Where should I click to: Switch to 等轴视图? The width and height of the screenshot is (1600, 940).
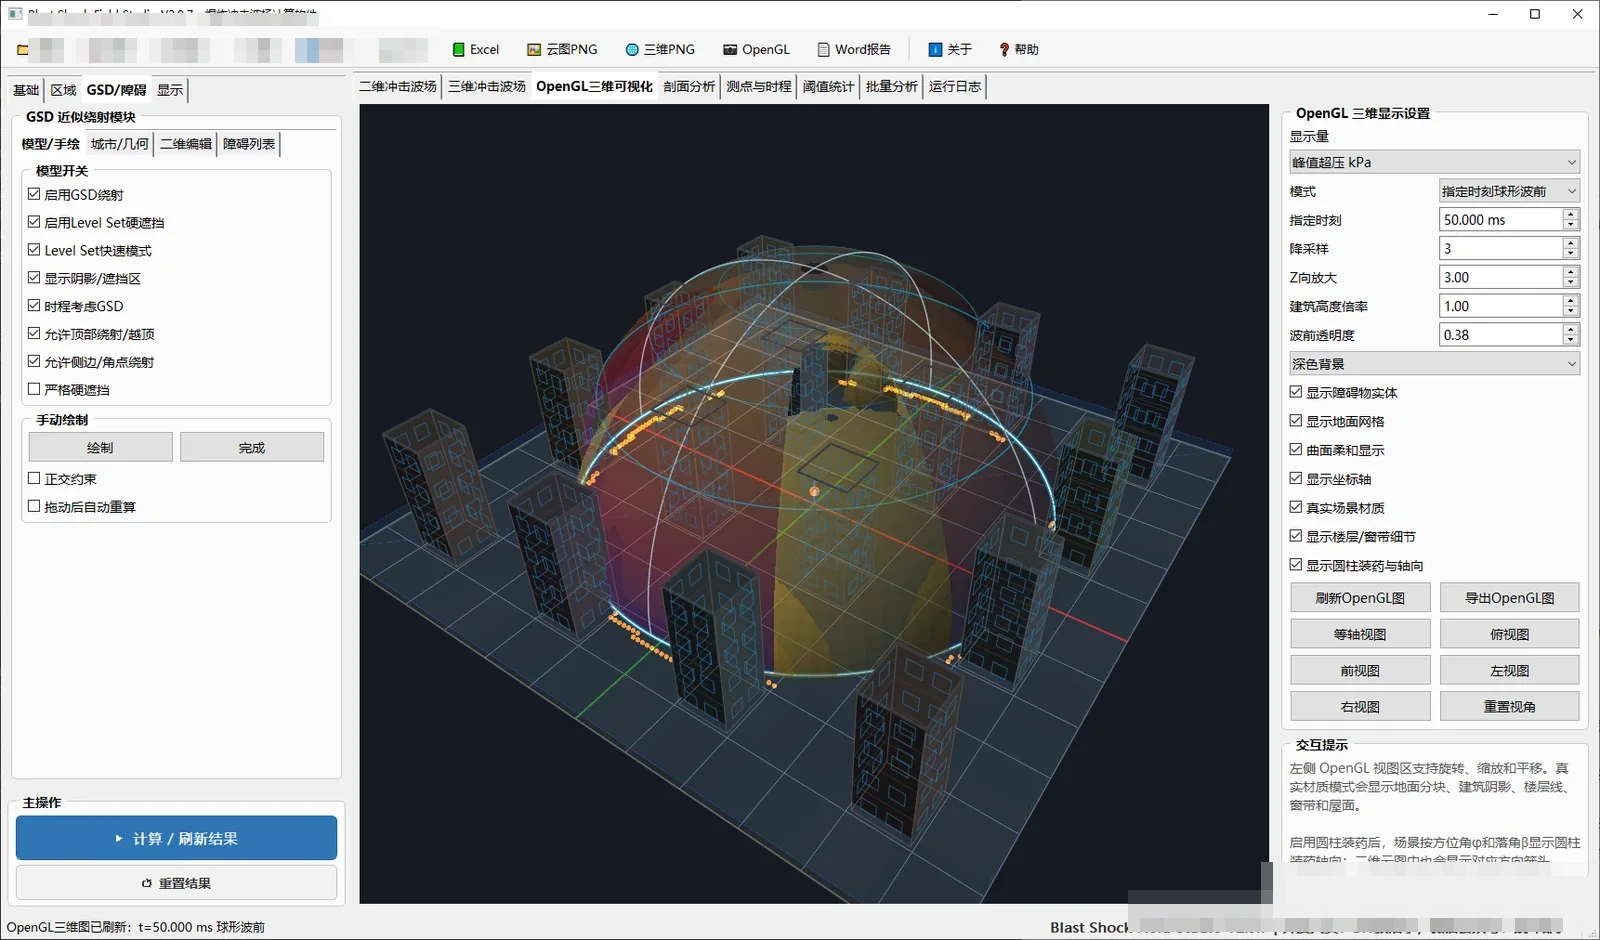tap(1360, 634)
